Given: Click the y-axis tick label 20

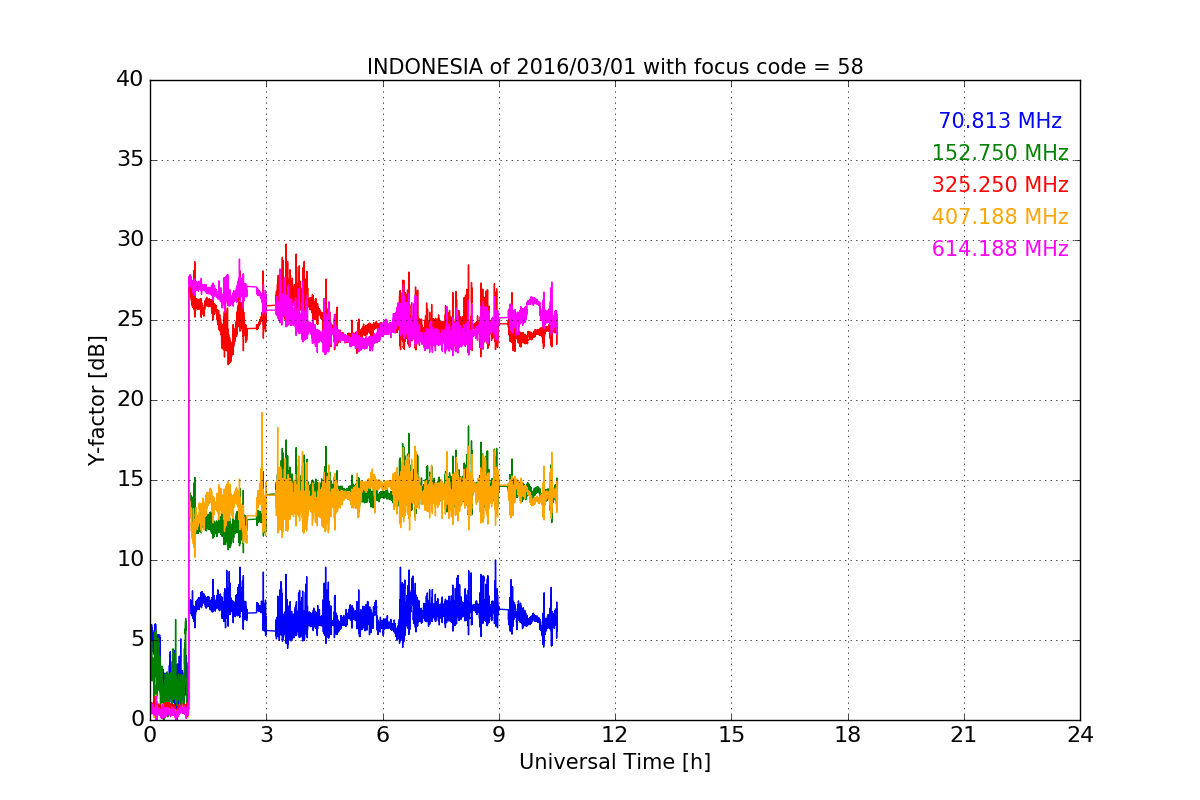Looking at the screenshot, I should pos(130,400).
